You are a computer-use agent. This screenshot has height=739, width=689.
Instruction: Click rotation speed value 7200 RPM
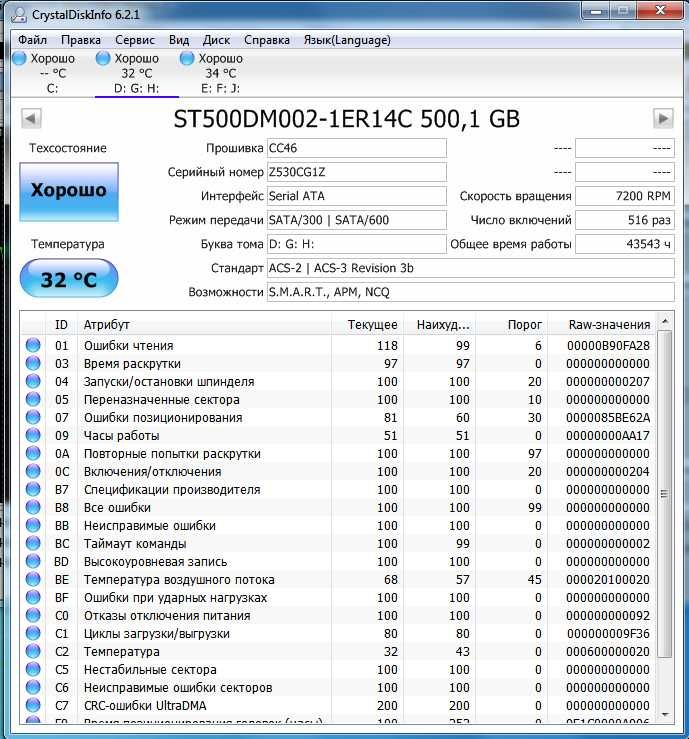(625, 196)
